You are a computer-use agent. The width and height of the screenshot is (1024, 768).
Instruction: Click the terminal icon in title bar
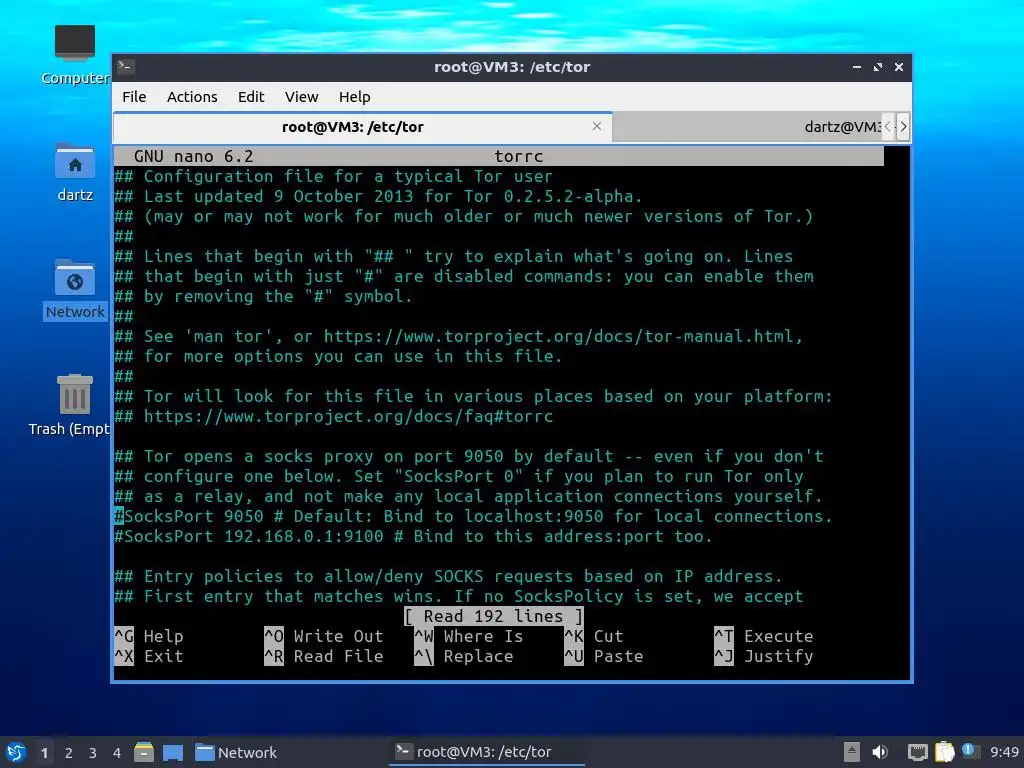click(x=126, y=66)
